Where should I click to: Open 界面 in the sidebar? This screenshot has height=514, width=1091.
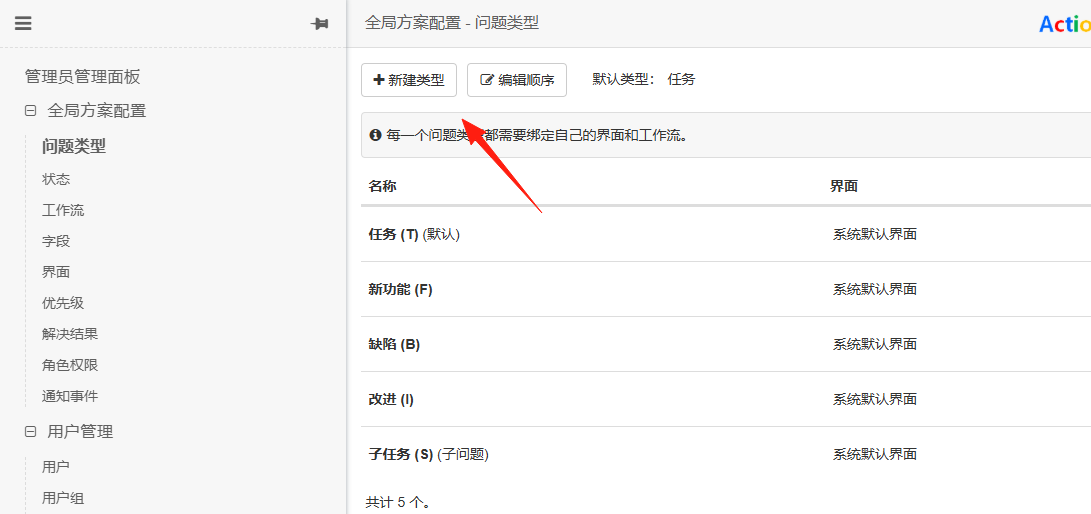[56, 272]
